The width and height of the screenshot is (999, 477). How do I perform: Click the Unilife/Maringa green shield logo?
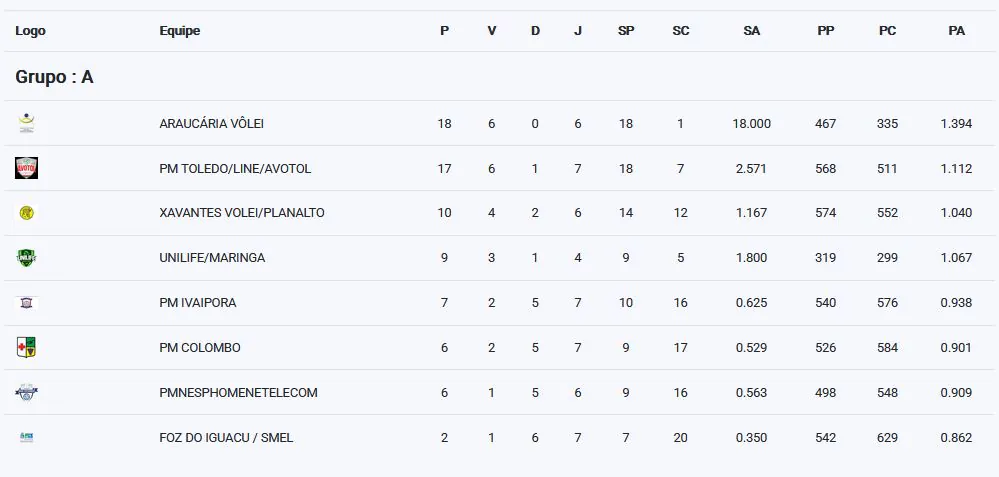[x=26, y=258]
